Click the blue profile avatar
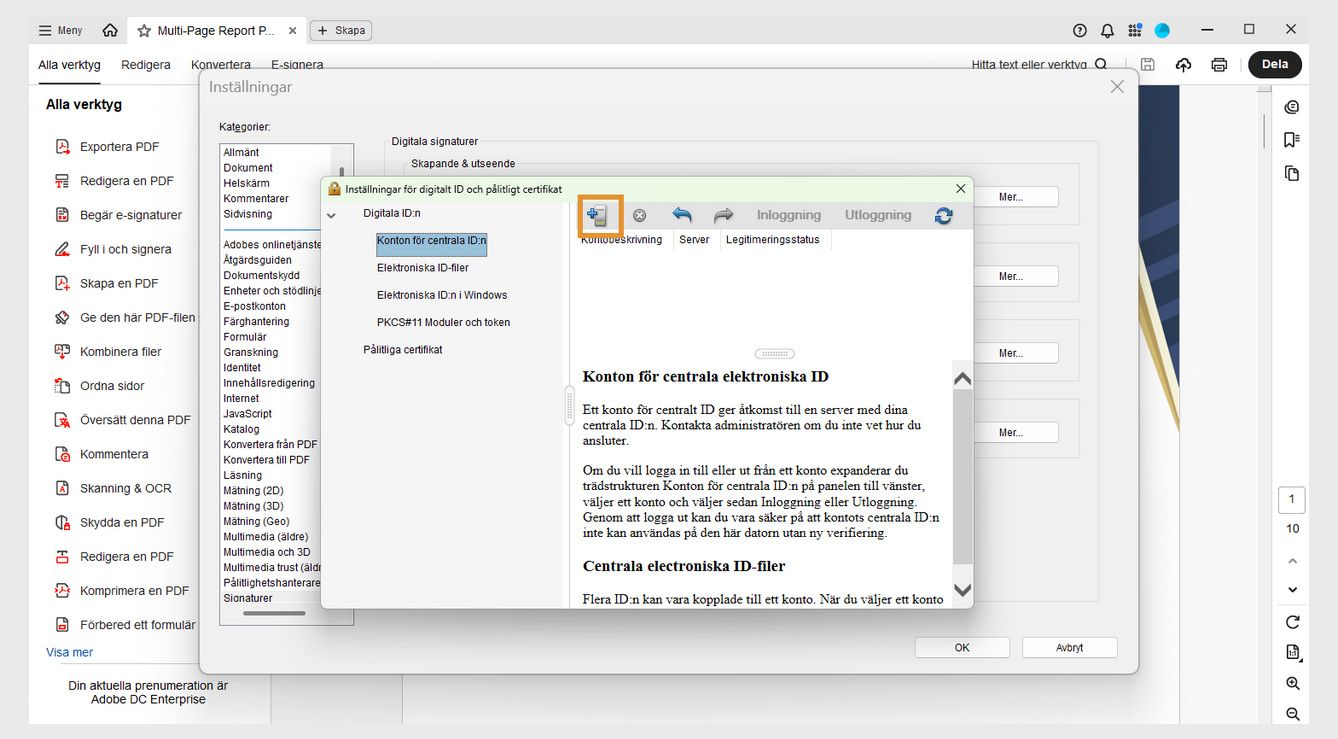The image size is (1338, 739). click(1162, 31)
